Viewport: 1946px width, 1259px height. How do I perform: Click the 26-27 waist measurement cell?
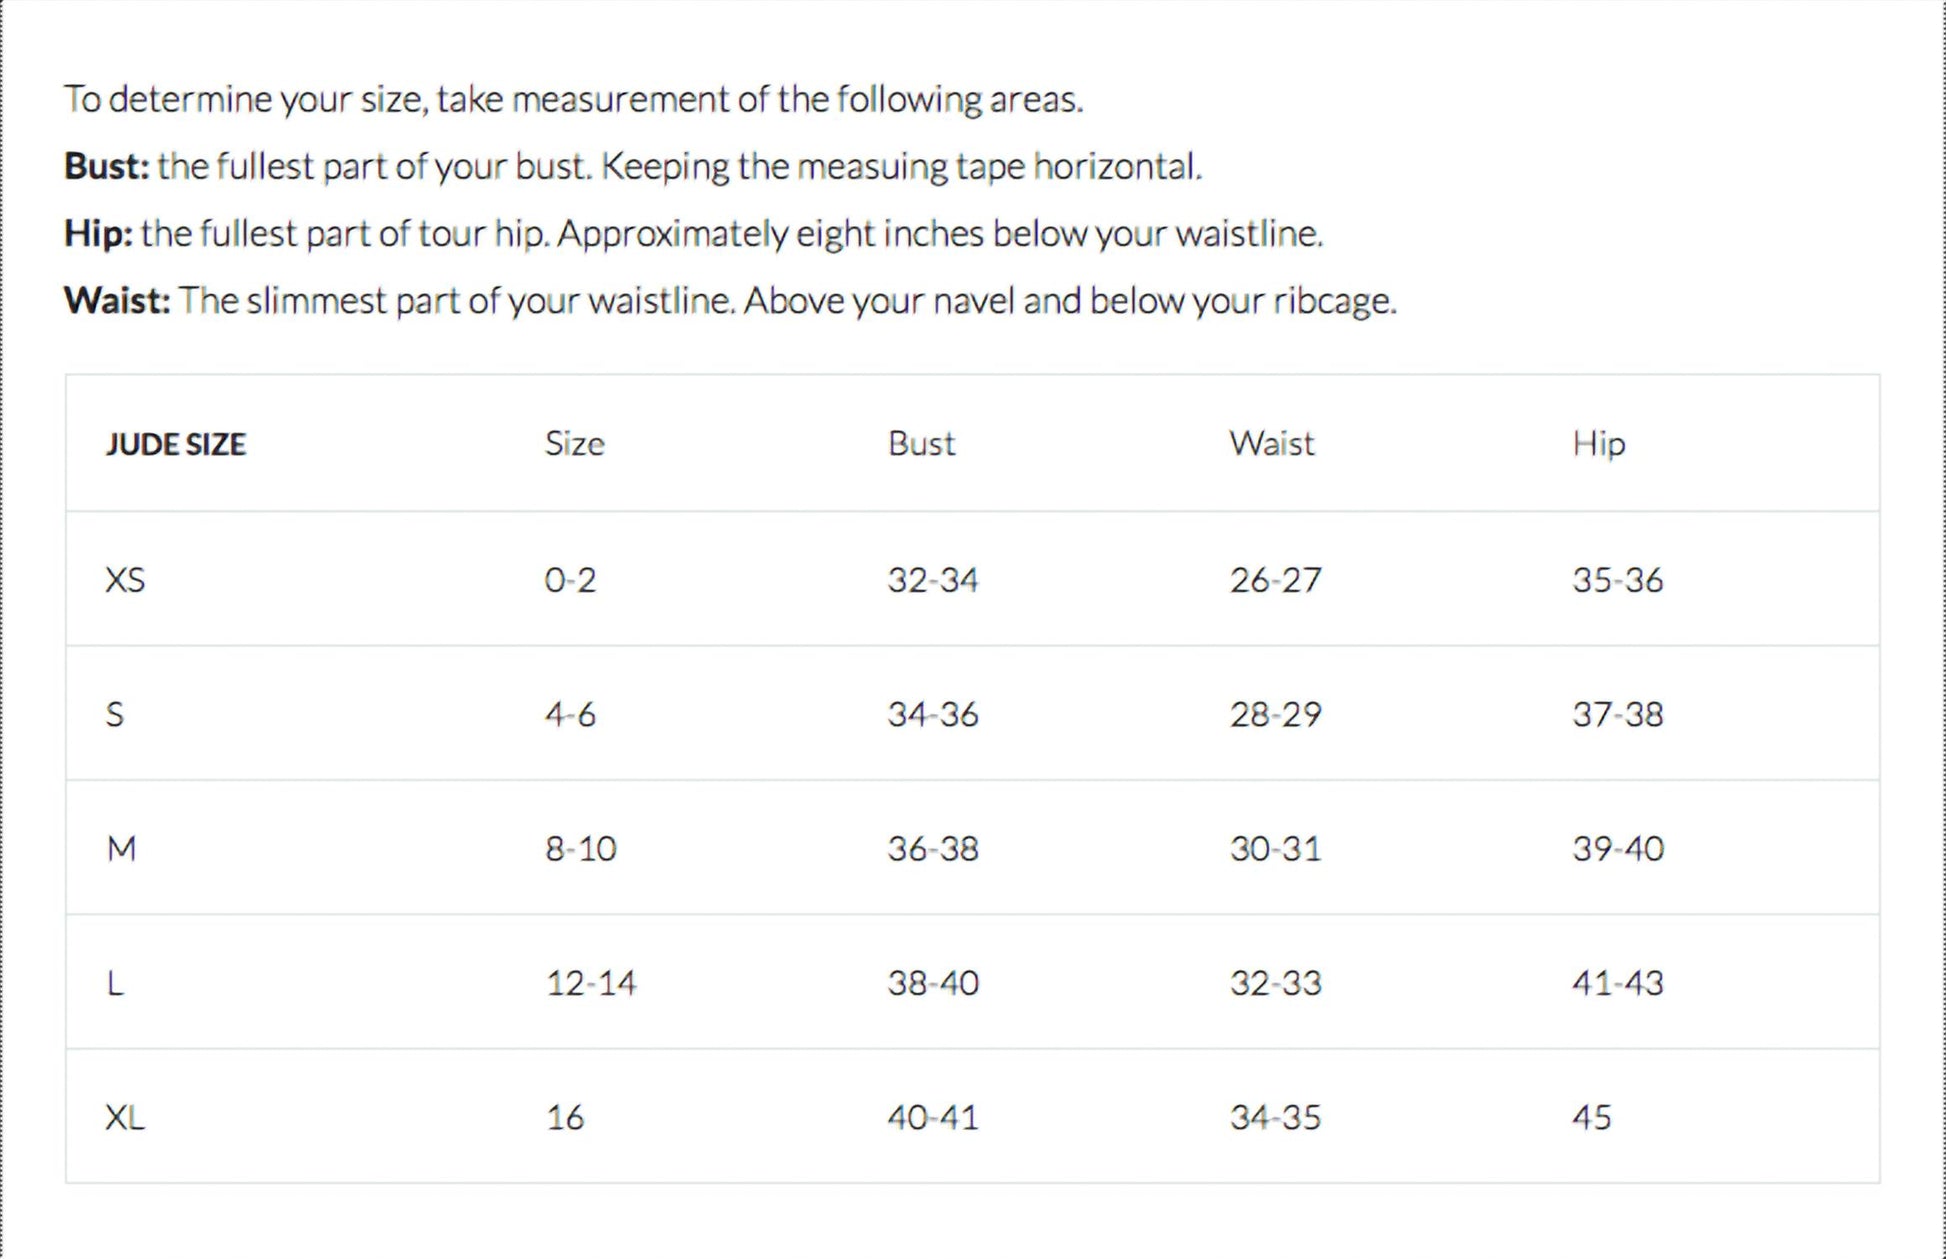pos(1275,580)
